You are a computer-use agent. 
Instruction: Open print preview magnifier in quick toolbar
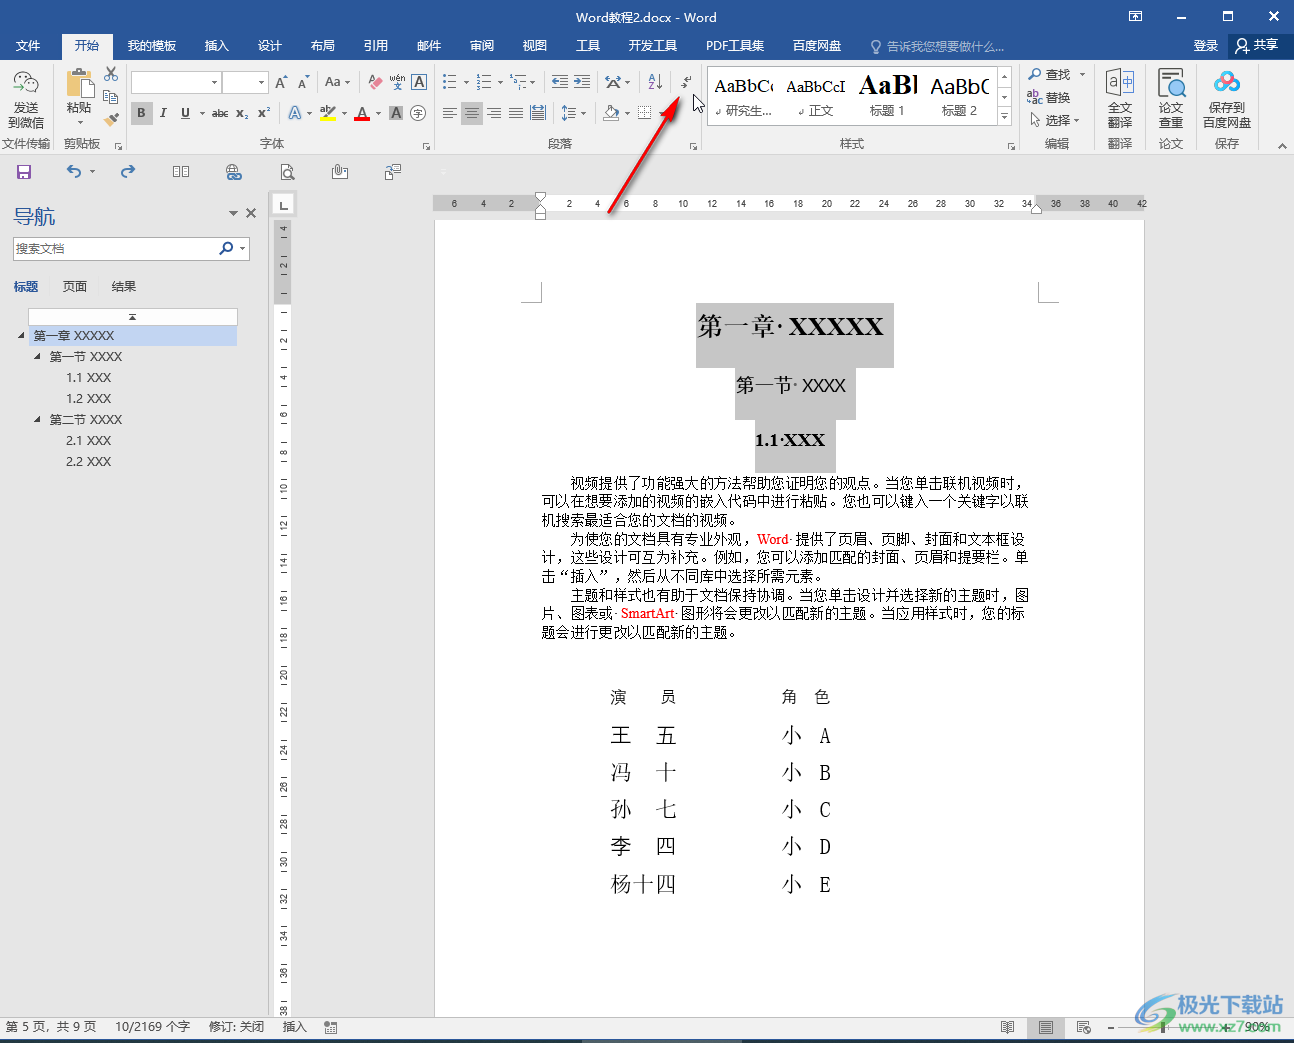coord(287,172)
